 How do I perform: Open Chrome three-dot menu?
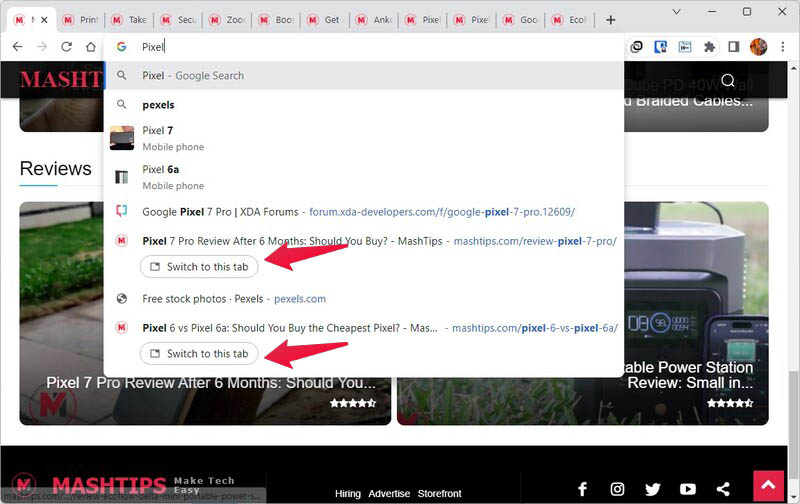click(x=783, y=47)
